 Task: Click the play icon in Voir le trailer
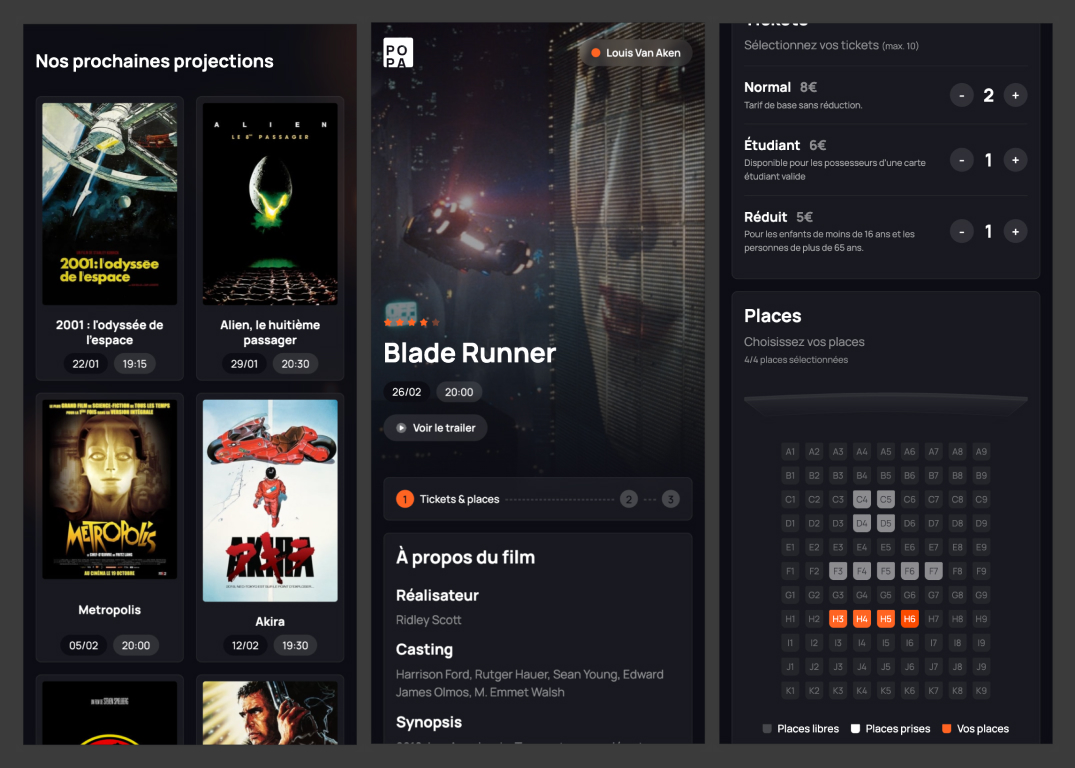(401, 428)
